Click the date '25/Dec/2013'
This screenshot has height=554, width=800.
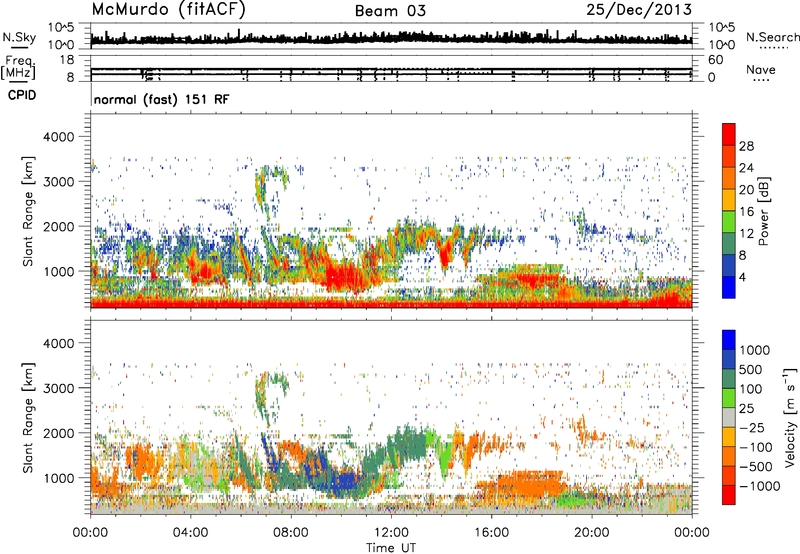coord(639,10)
